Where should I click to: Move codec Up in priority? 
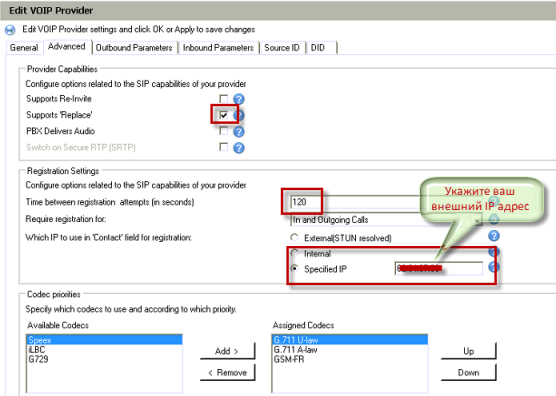468,351
